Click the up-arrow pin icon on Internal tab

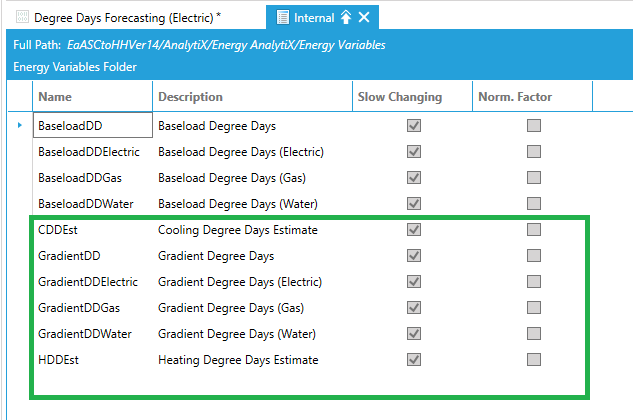click(346, 17)
